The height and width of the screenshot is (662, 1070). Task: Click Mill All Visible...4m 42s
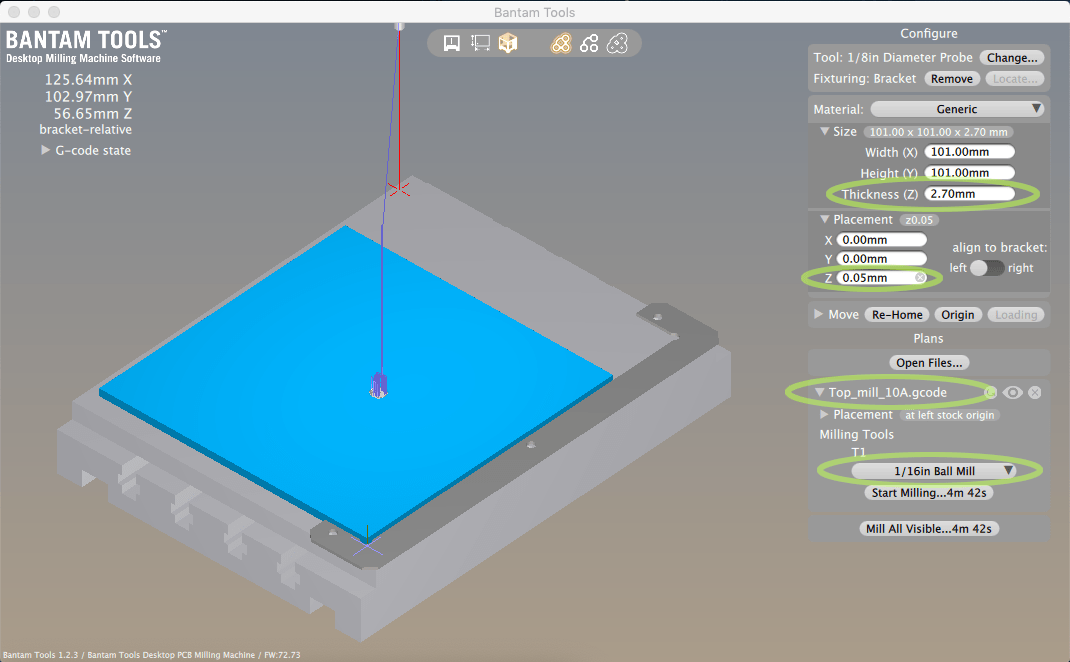click(x=929, y=529)
